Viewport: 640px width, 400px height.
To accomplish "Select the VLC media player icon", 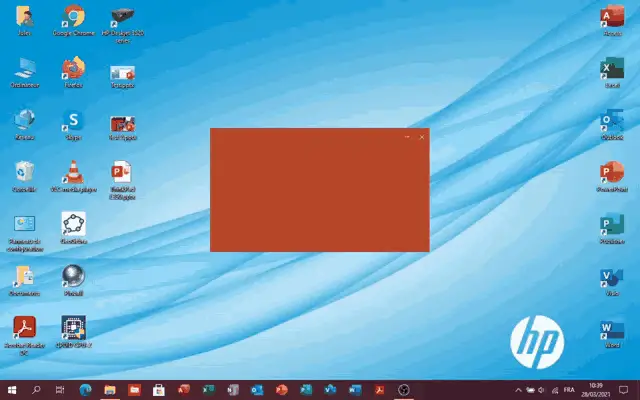I will (x=73, y=172).
